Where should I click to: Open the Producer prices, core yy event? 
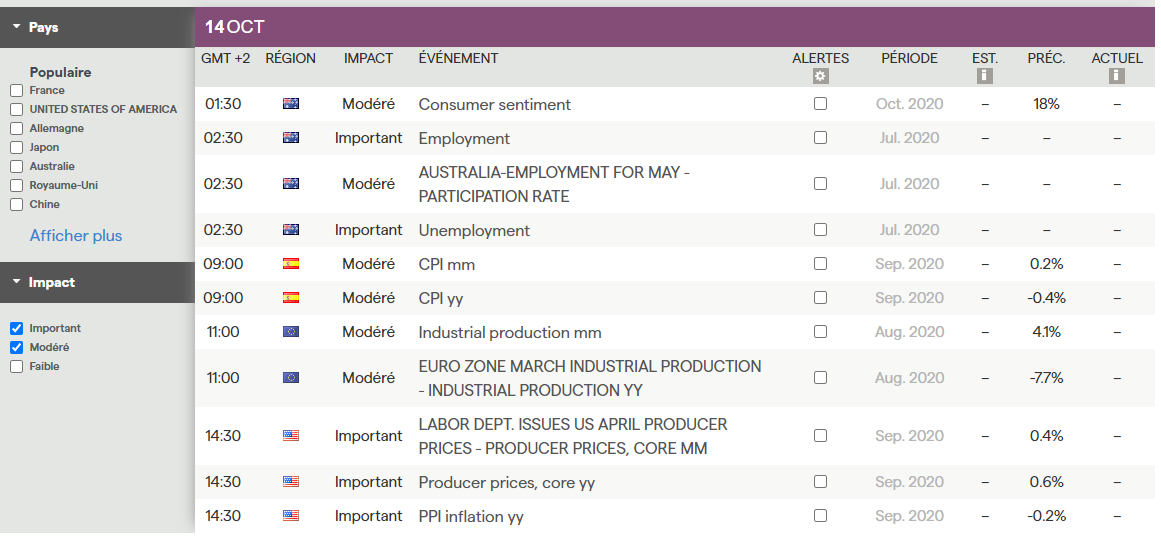pyautogui.click(x=506, y=482)
